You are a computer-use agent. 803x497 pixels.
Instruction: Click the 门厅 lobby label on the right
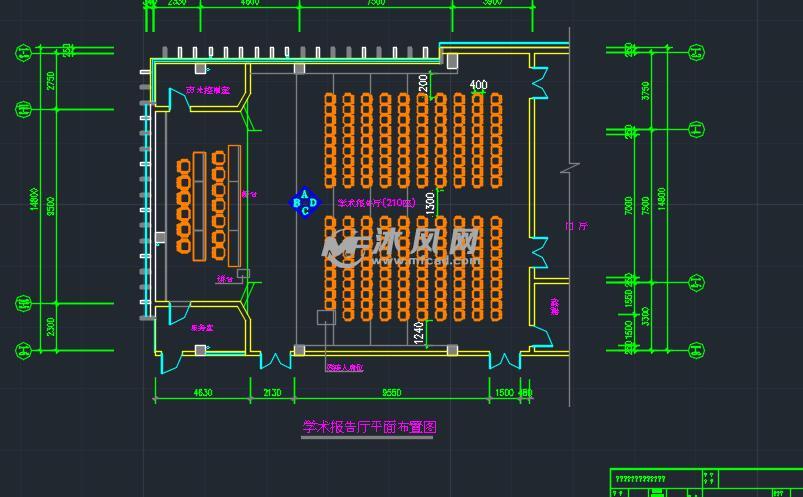(x=576, y=226)
